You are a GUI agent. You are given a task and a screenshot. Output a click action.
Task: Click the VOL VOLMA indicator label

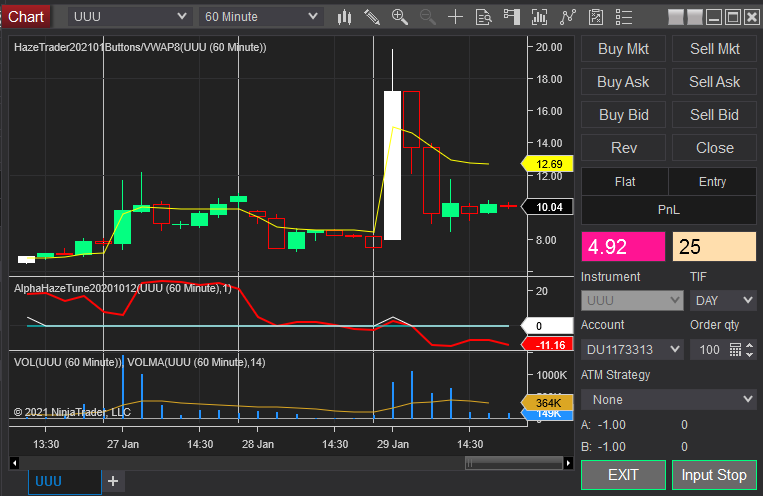(x=140, y=362)
